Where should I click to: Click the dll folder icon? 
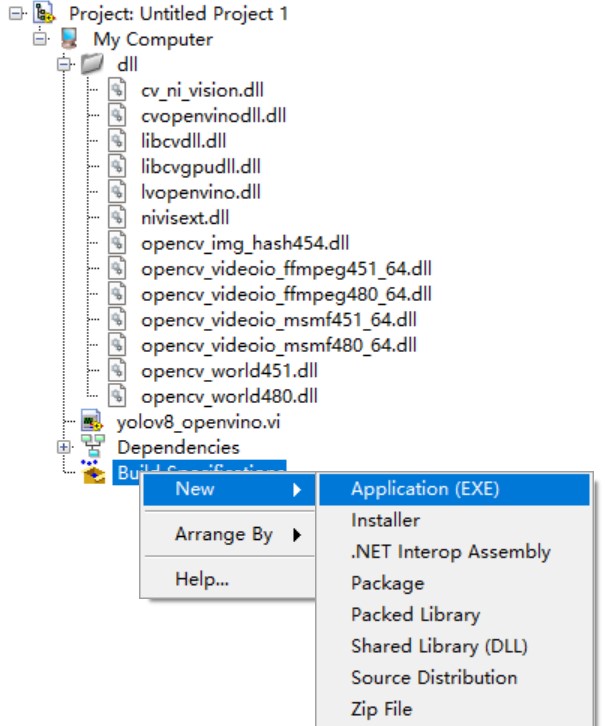coord(93,65)
